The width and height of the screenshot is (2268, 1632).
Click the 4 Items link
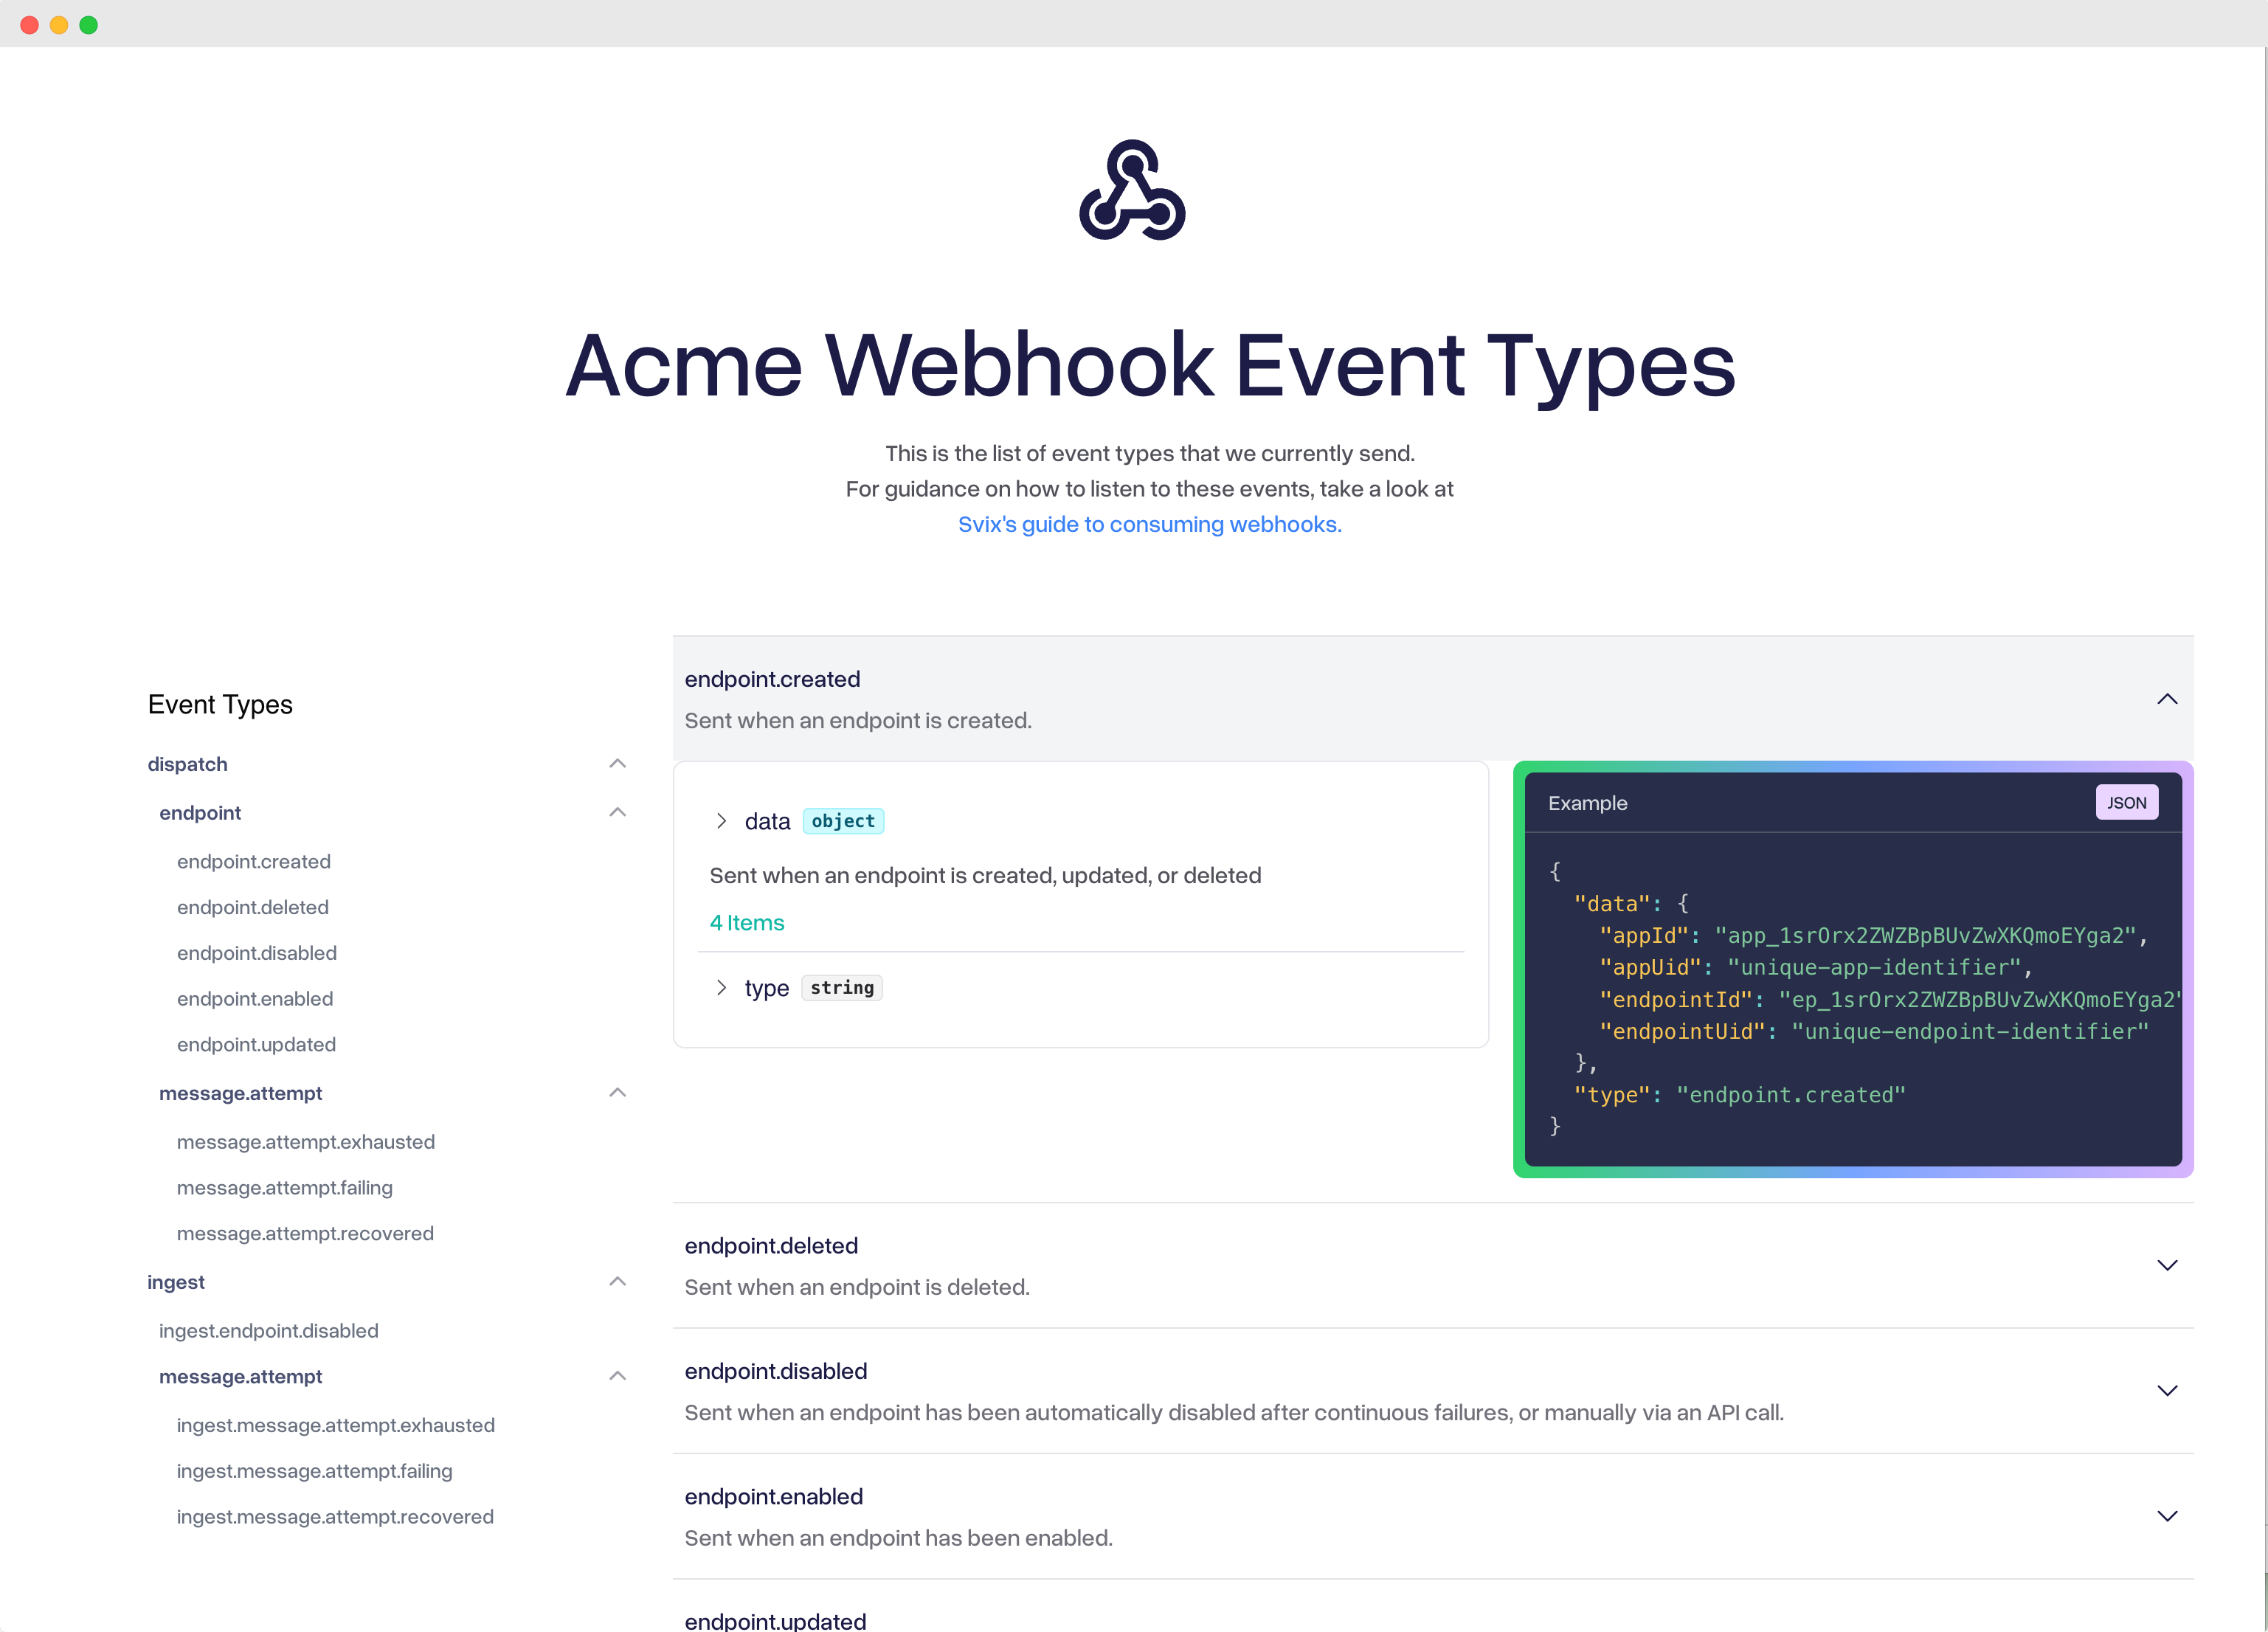746,922
